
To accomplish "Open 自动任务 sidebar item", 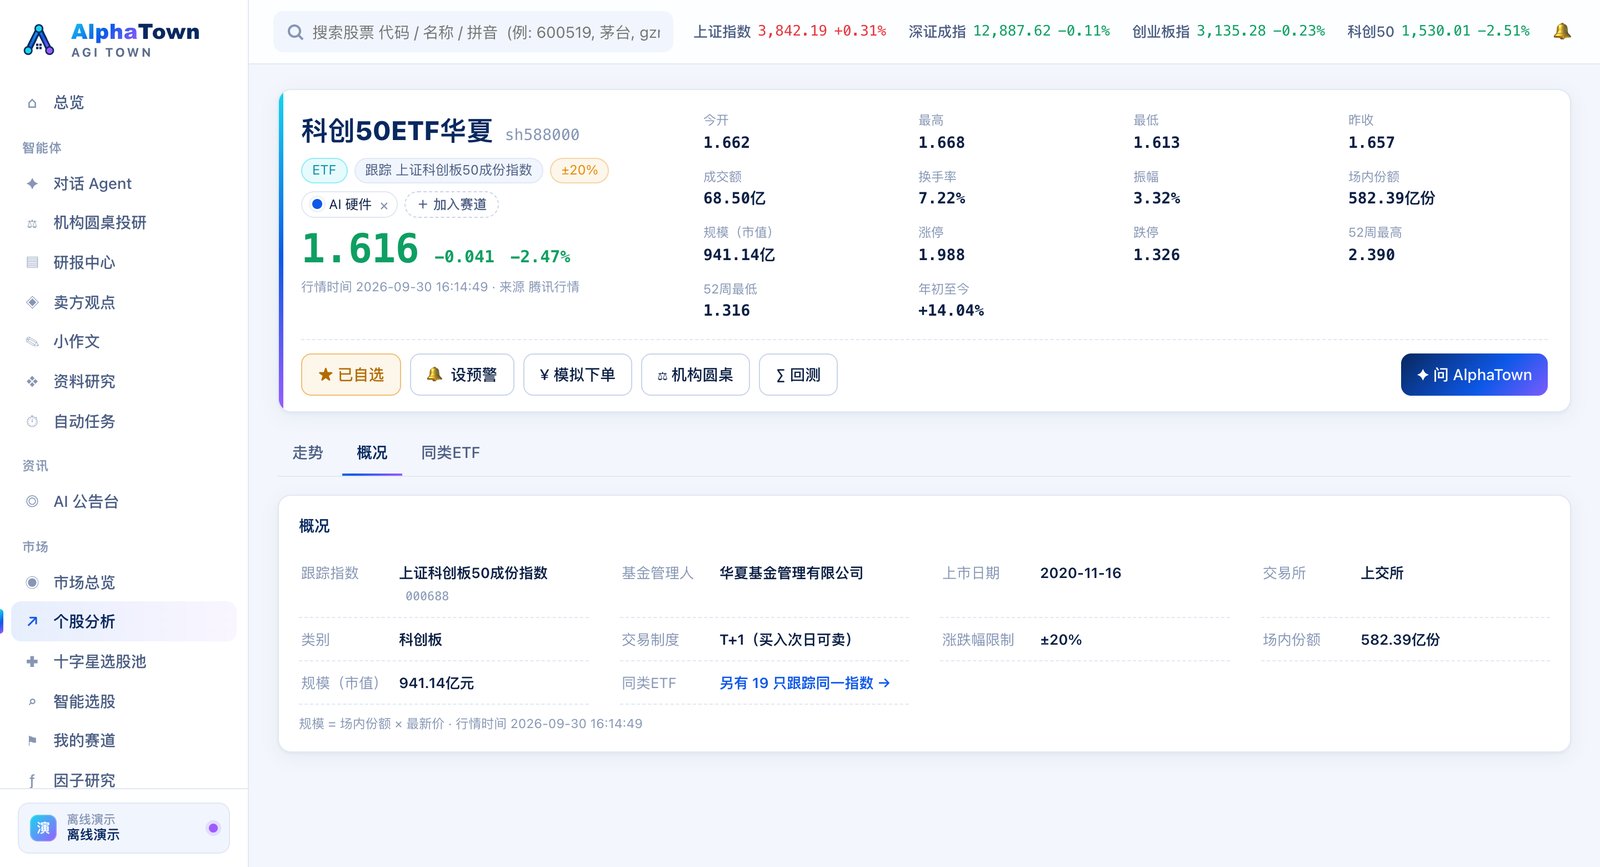I will (x=124, y=422).
